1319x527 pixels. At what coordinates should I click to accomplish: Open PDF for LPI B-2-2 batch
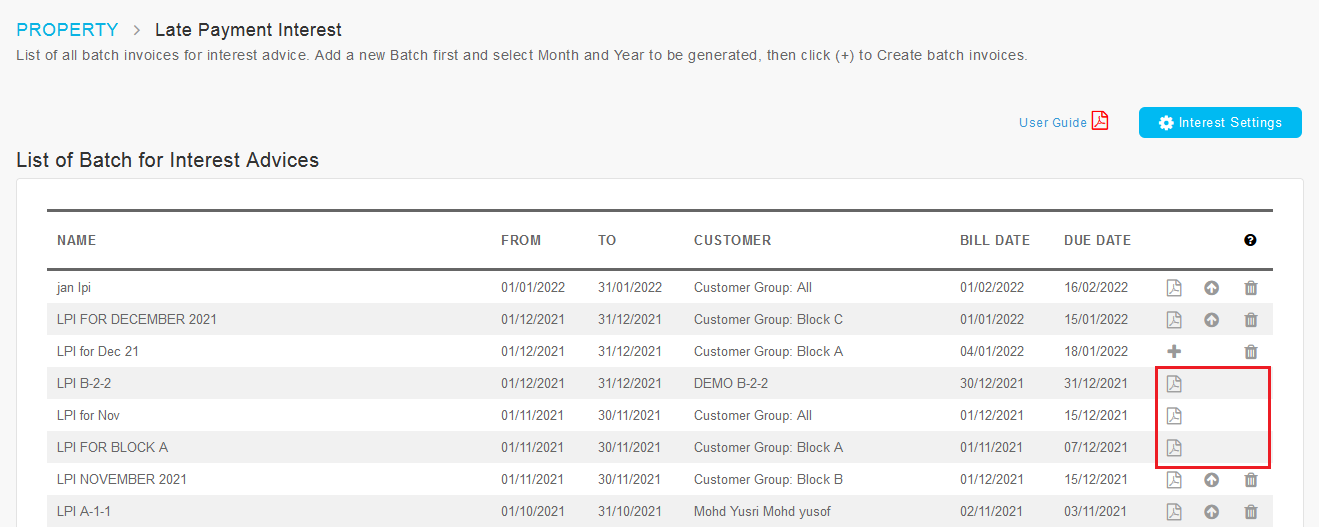click(1174, 384)
